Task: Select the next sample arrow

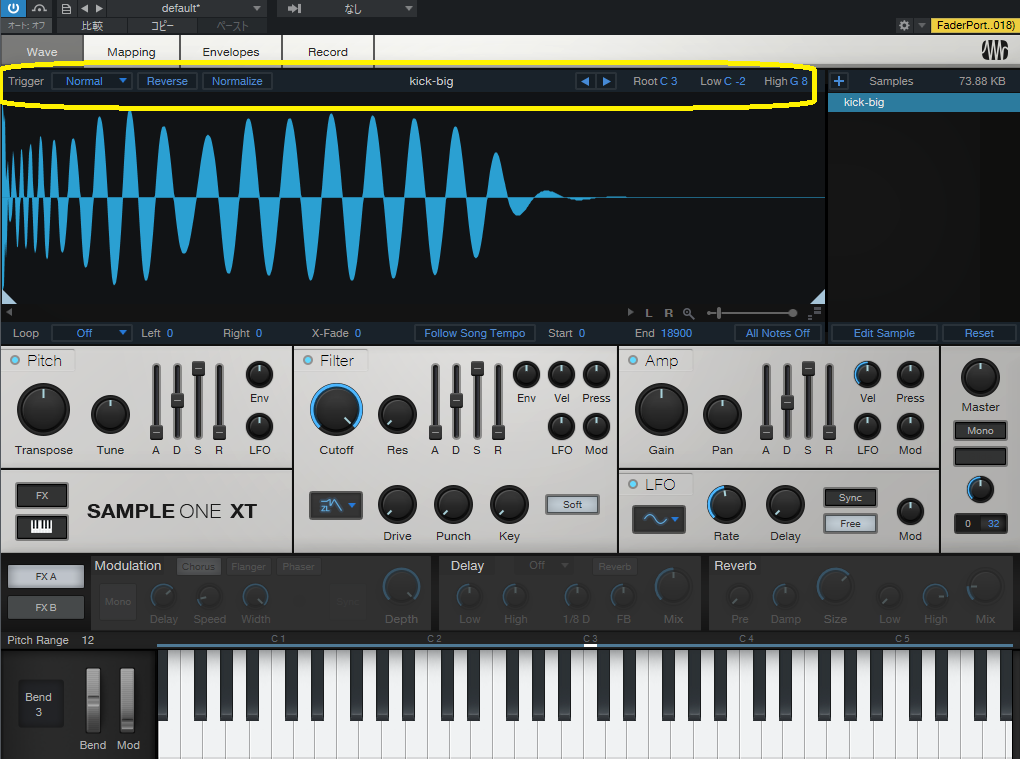Action: [606, 81]
